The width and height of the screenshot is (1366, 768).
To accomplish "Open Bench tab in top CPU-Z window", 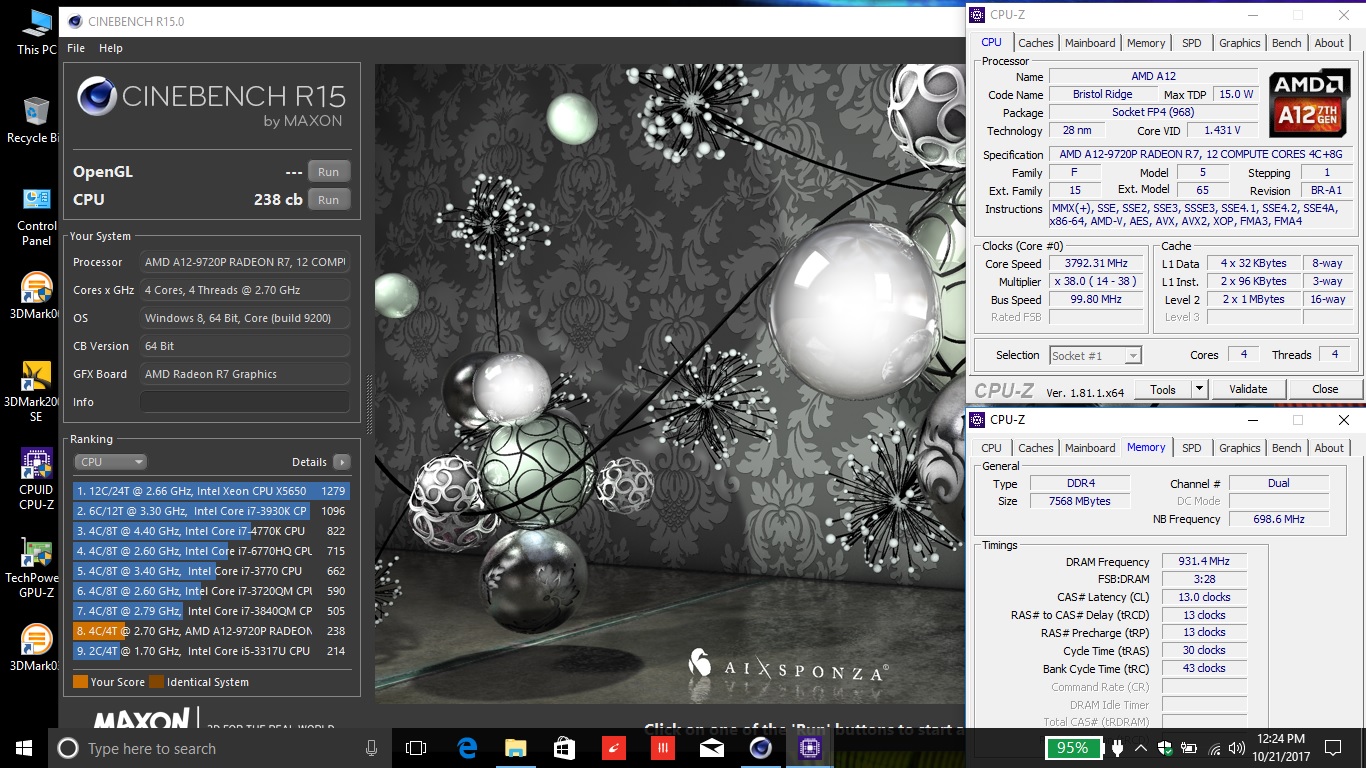I will click(1287, 43).
